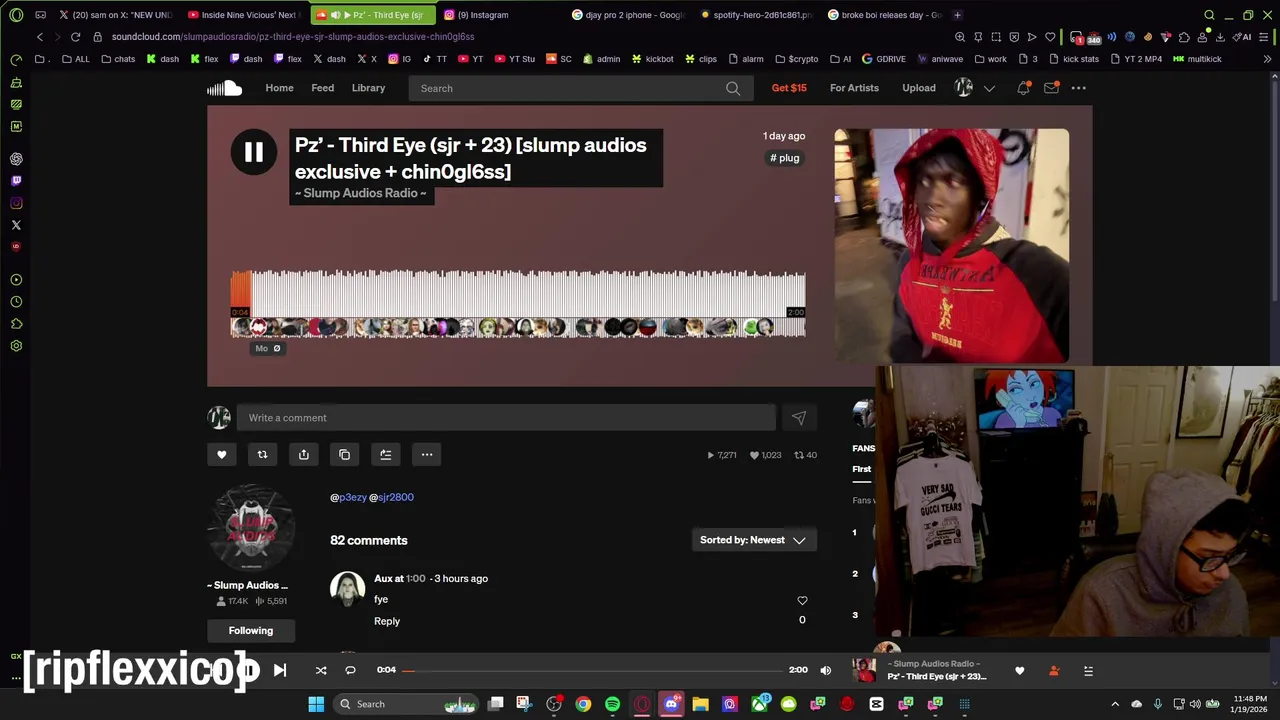
Task: Like the track with the heart button
Action: (222, 455)
